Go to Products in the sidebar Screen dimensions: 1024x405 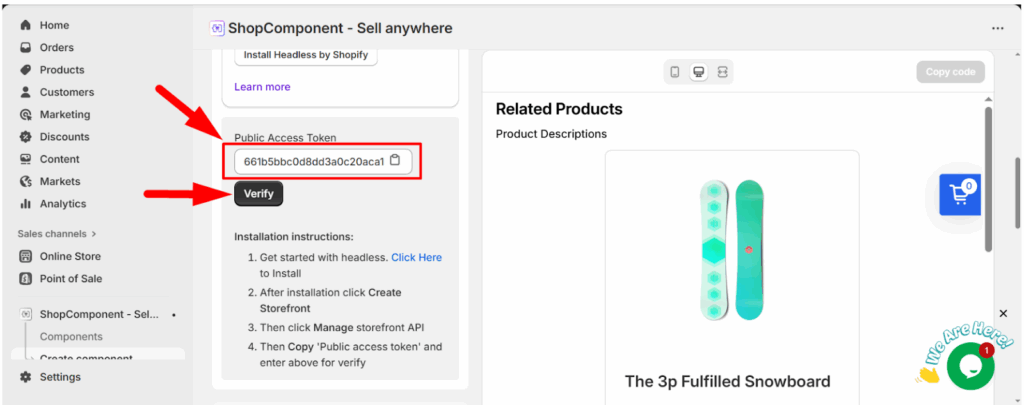click(x=61, y=70)
